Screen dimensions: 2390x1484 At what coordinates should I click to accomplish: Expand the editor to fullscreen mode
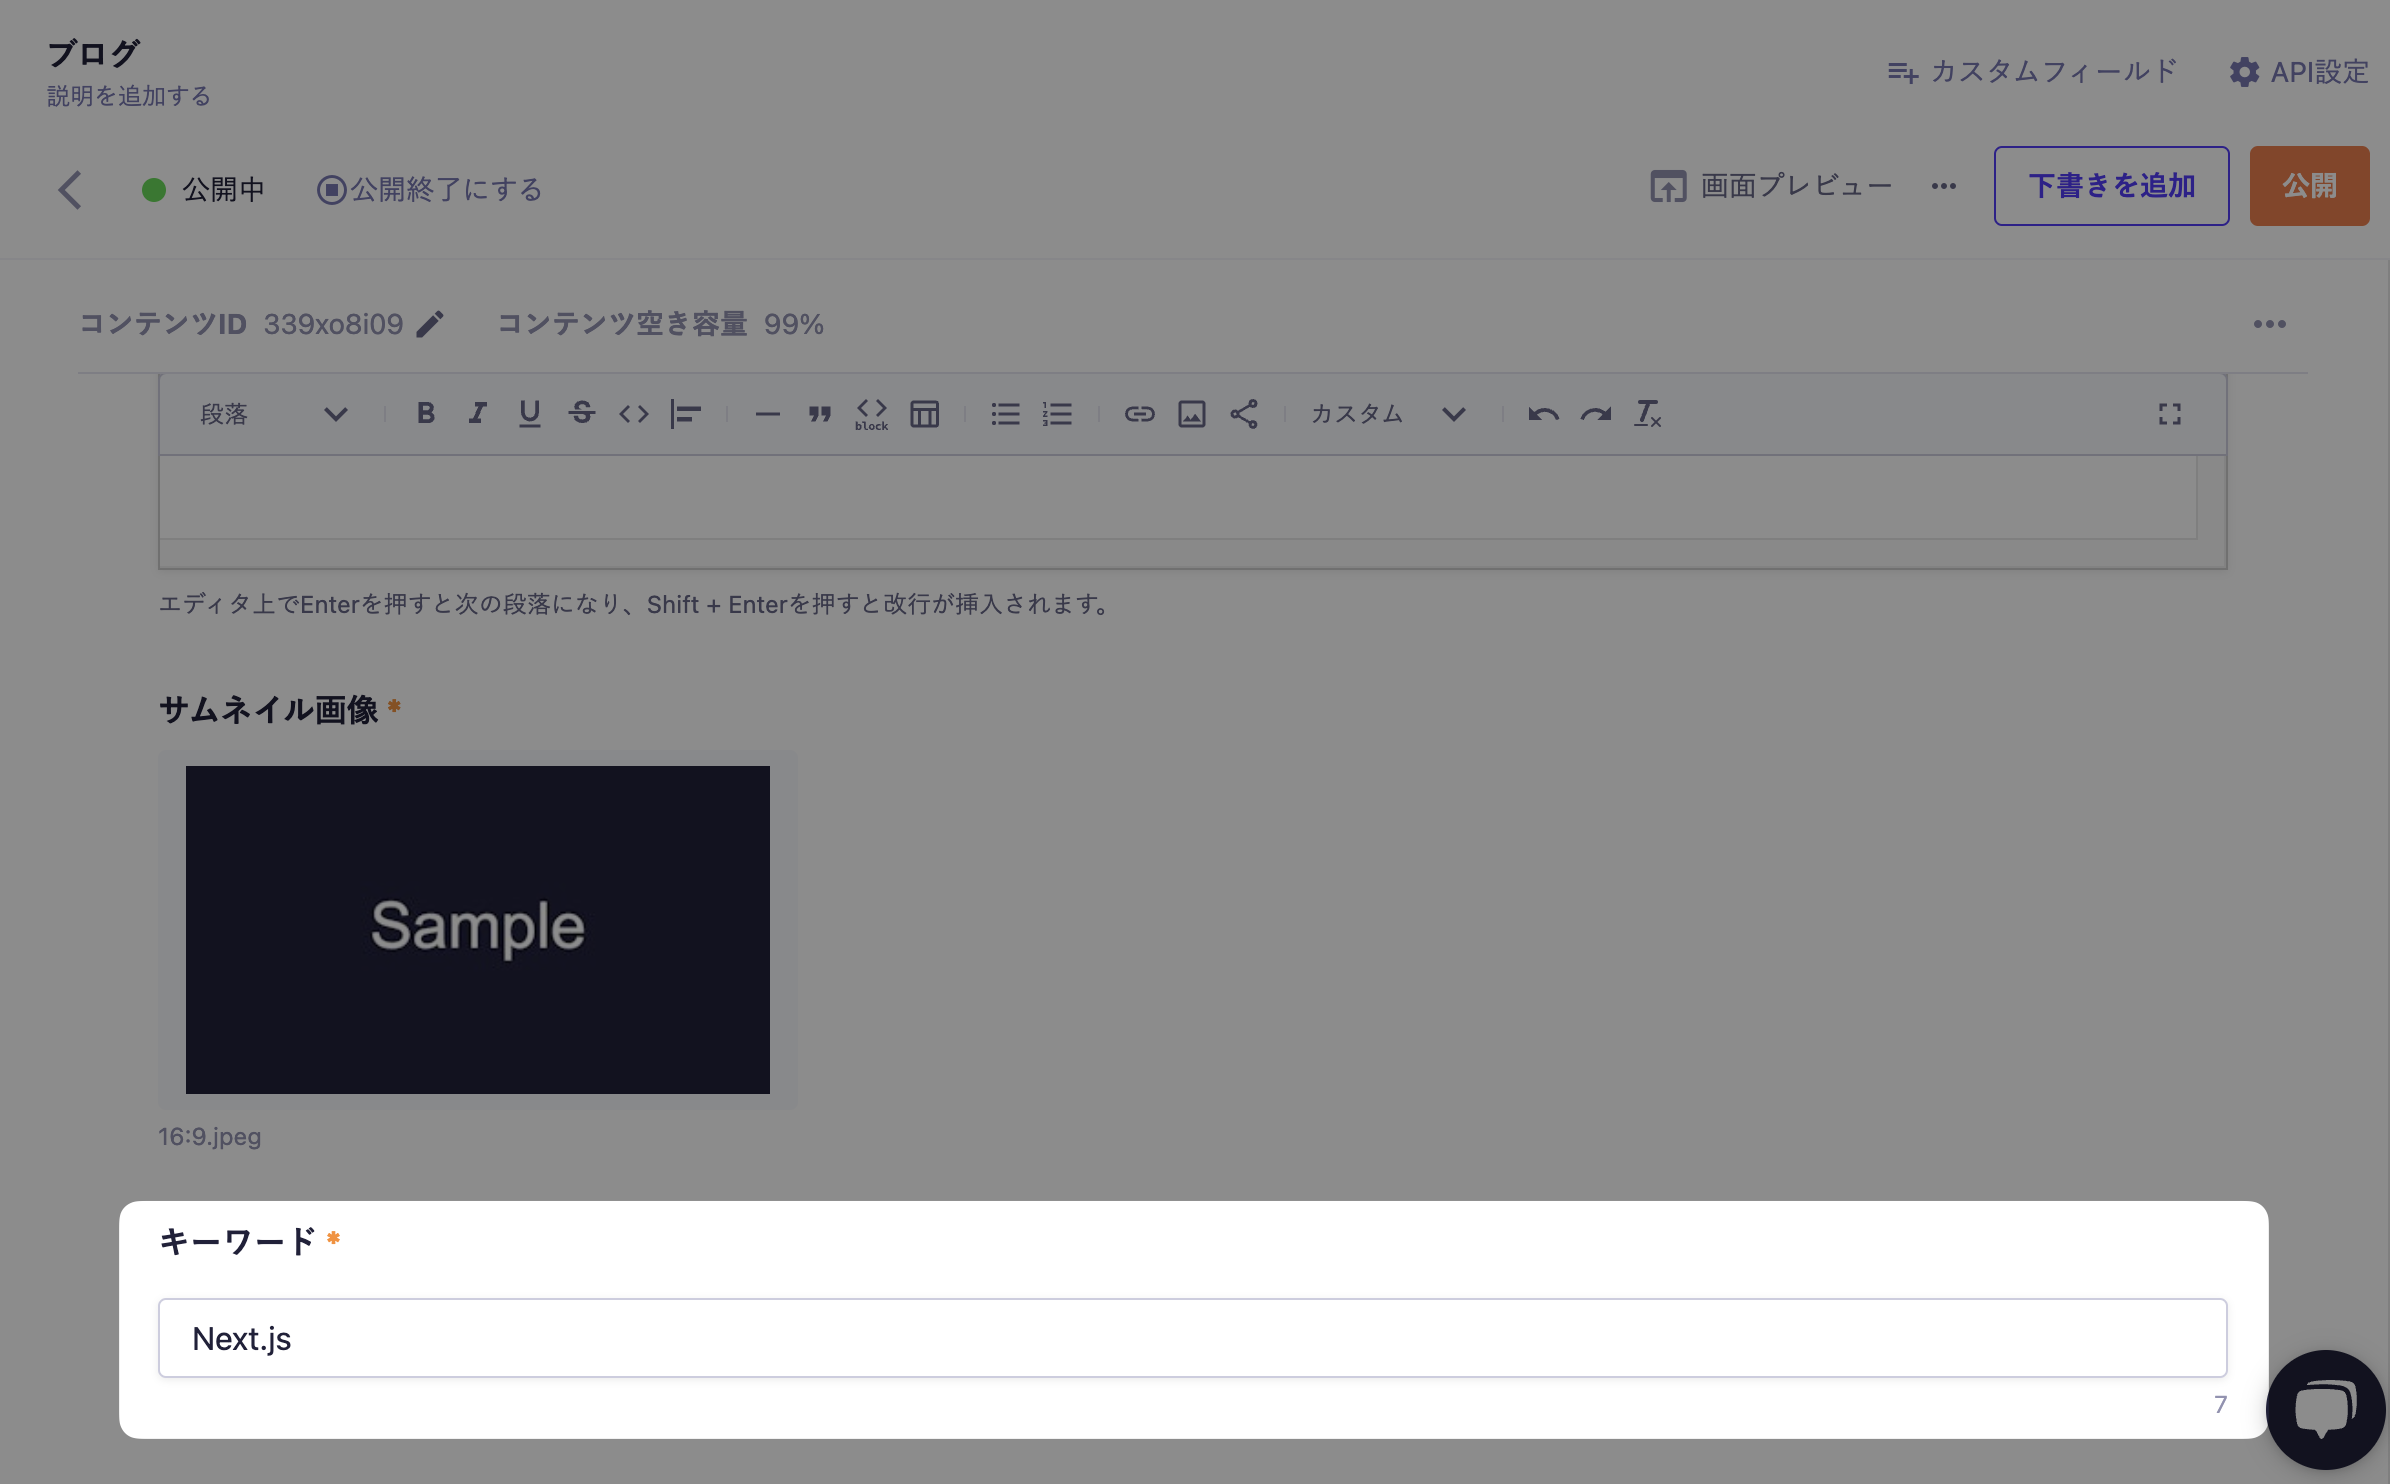click(x=2169, y=413)
